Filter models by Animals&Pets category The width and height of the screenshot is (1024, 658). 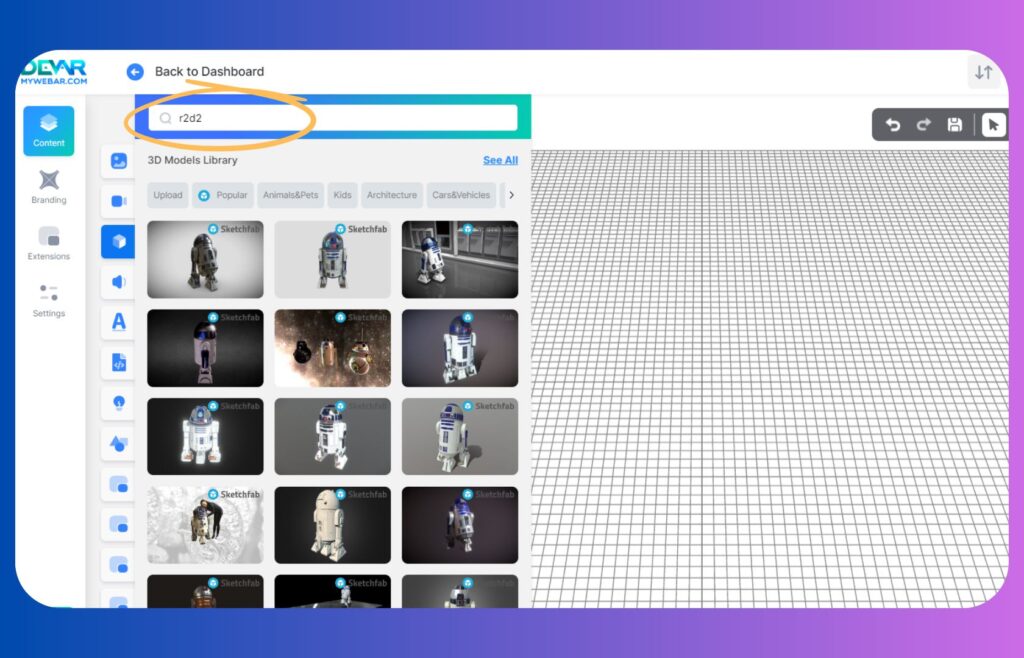[x=289, y=195]
